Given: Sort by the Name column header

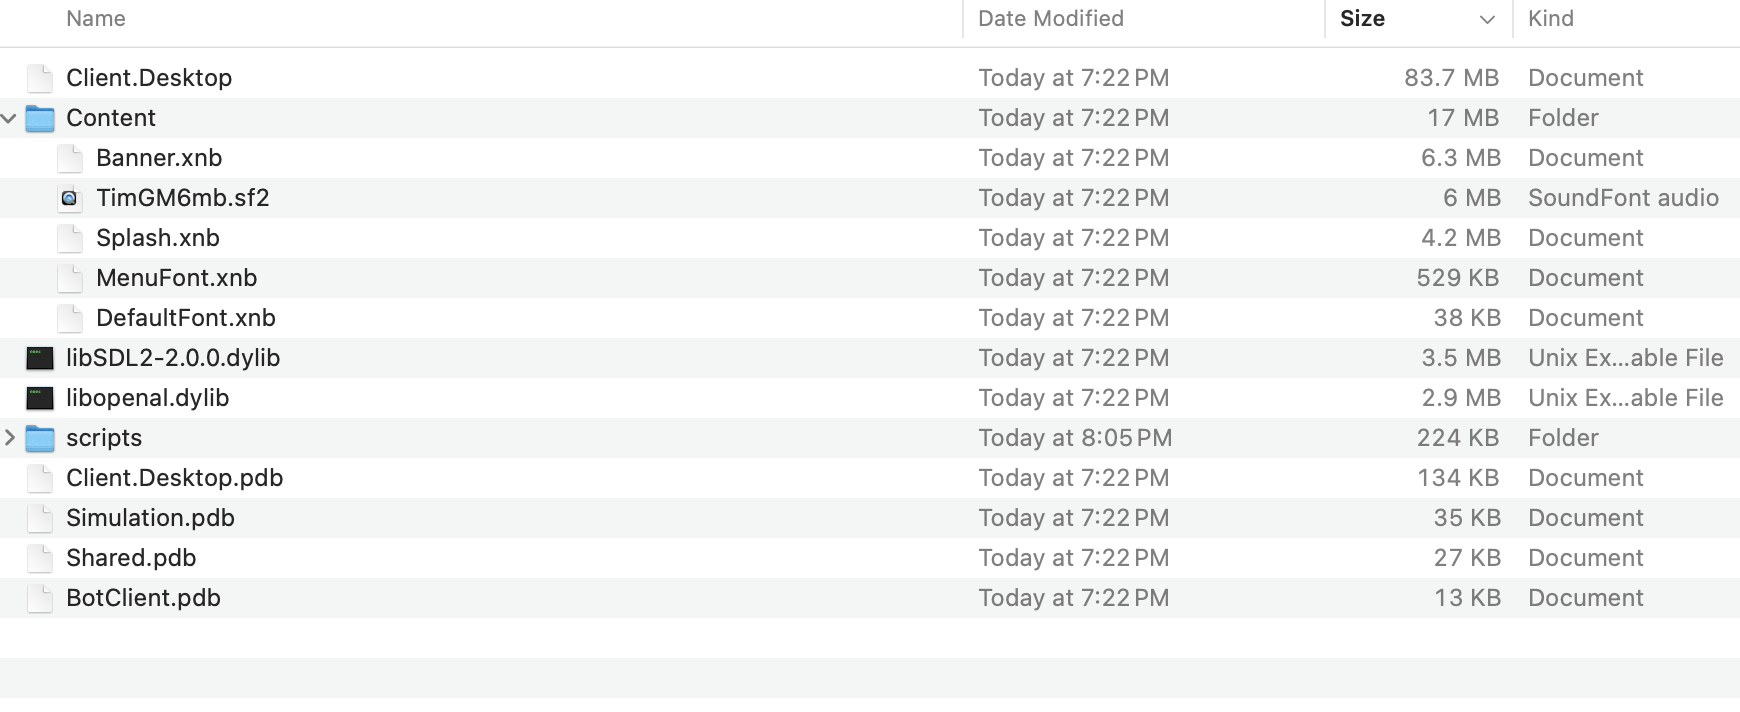Looking at the screenshot, I should (x=96, y=19).
